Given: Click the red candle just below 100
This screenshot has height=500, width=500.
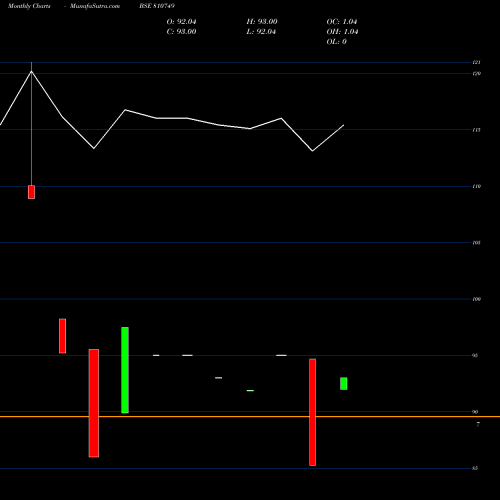Looking at the screenshot, I should [x=63, y=336].
